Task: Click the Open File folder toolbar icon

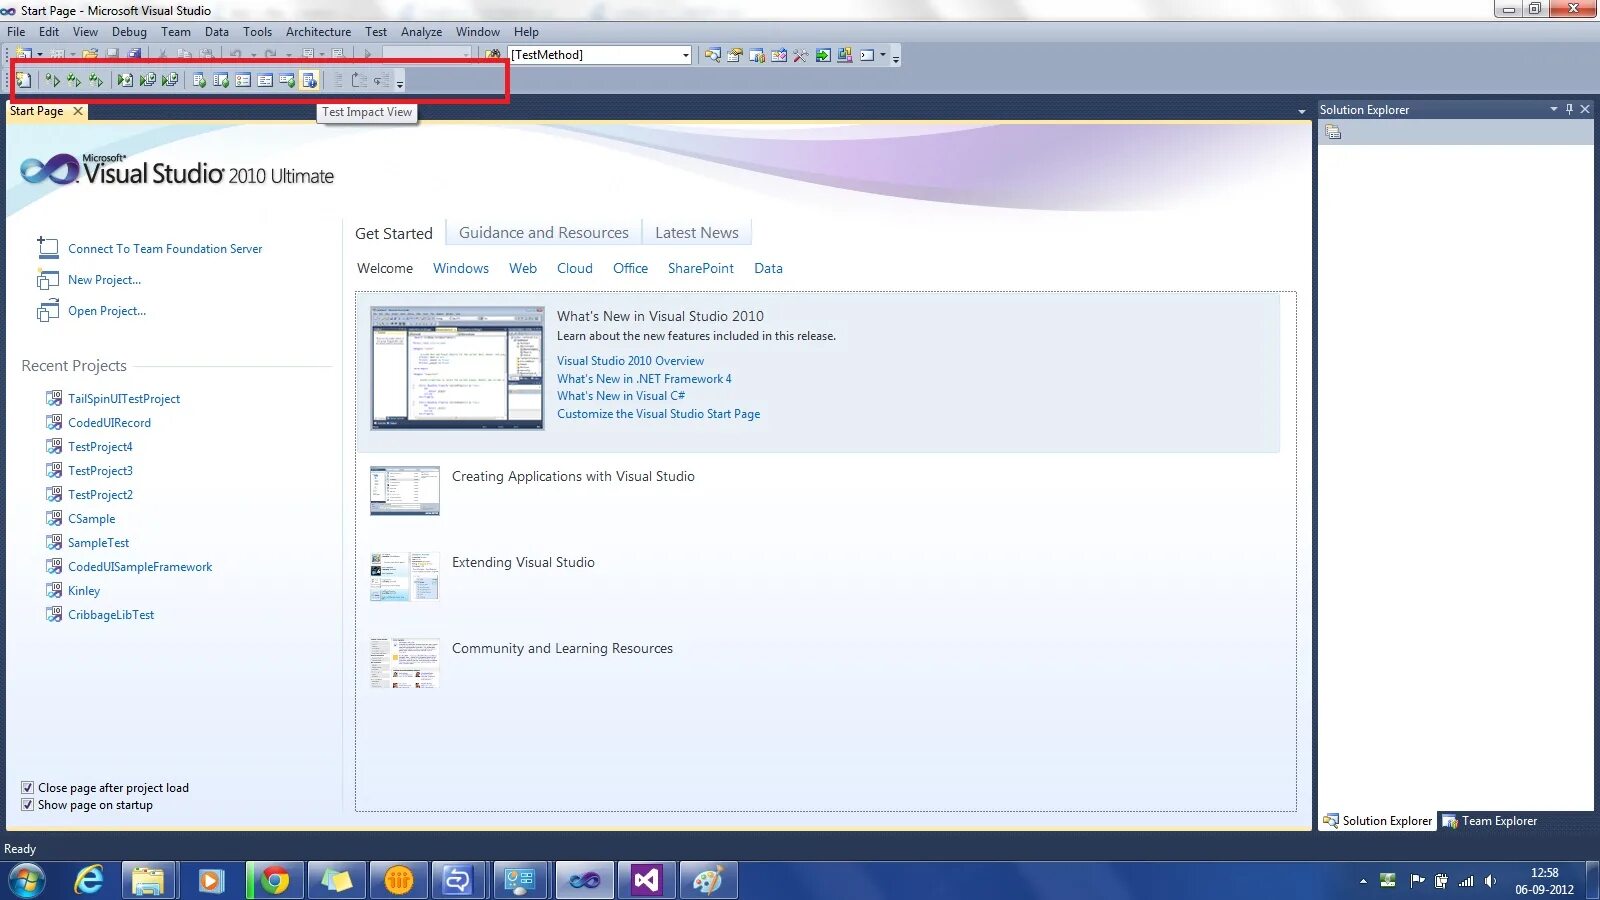Action: tap(90, 54)
